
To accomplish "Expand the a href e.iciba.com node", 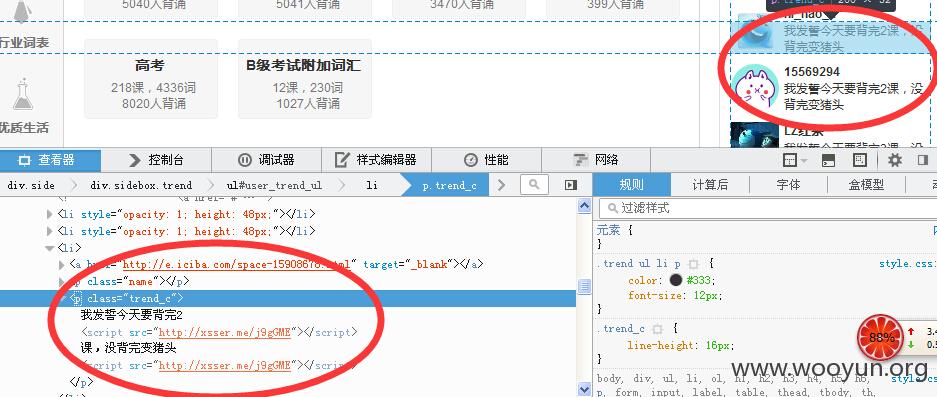I will click(62, 264).
